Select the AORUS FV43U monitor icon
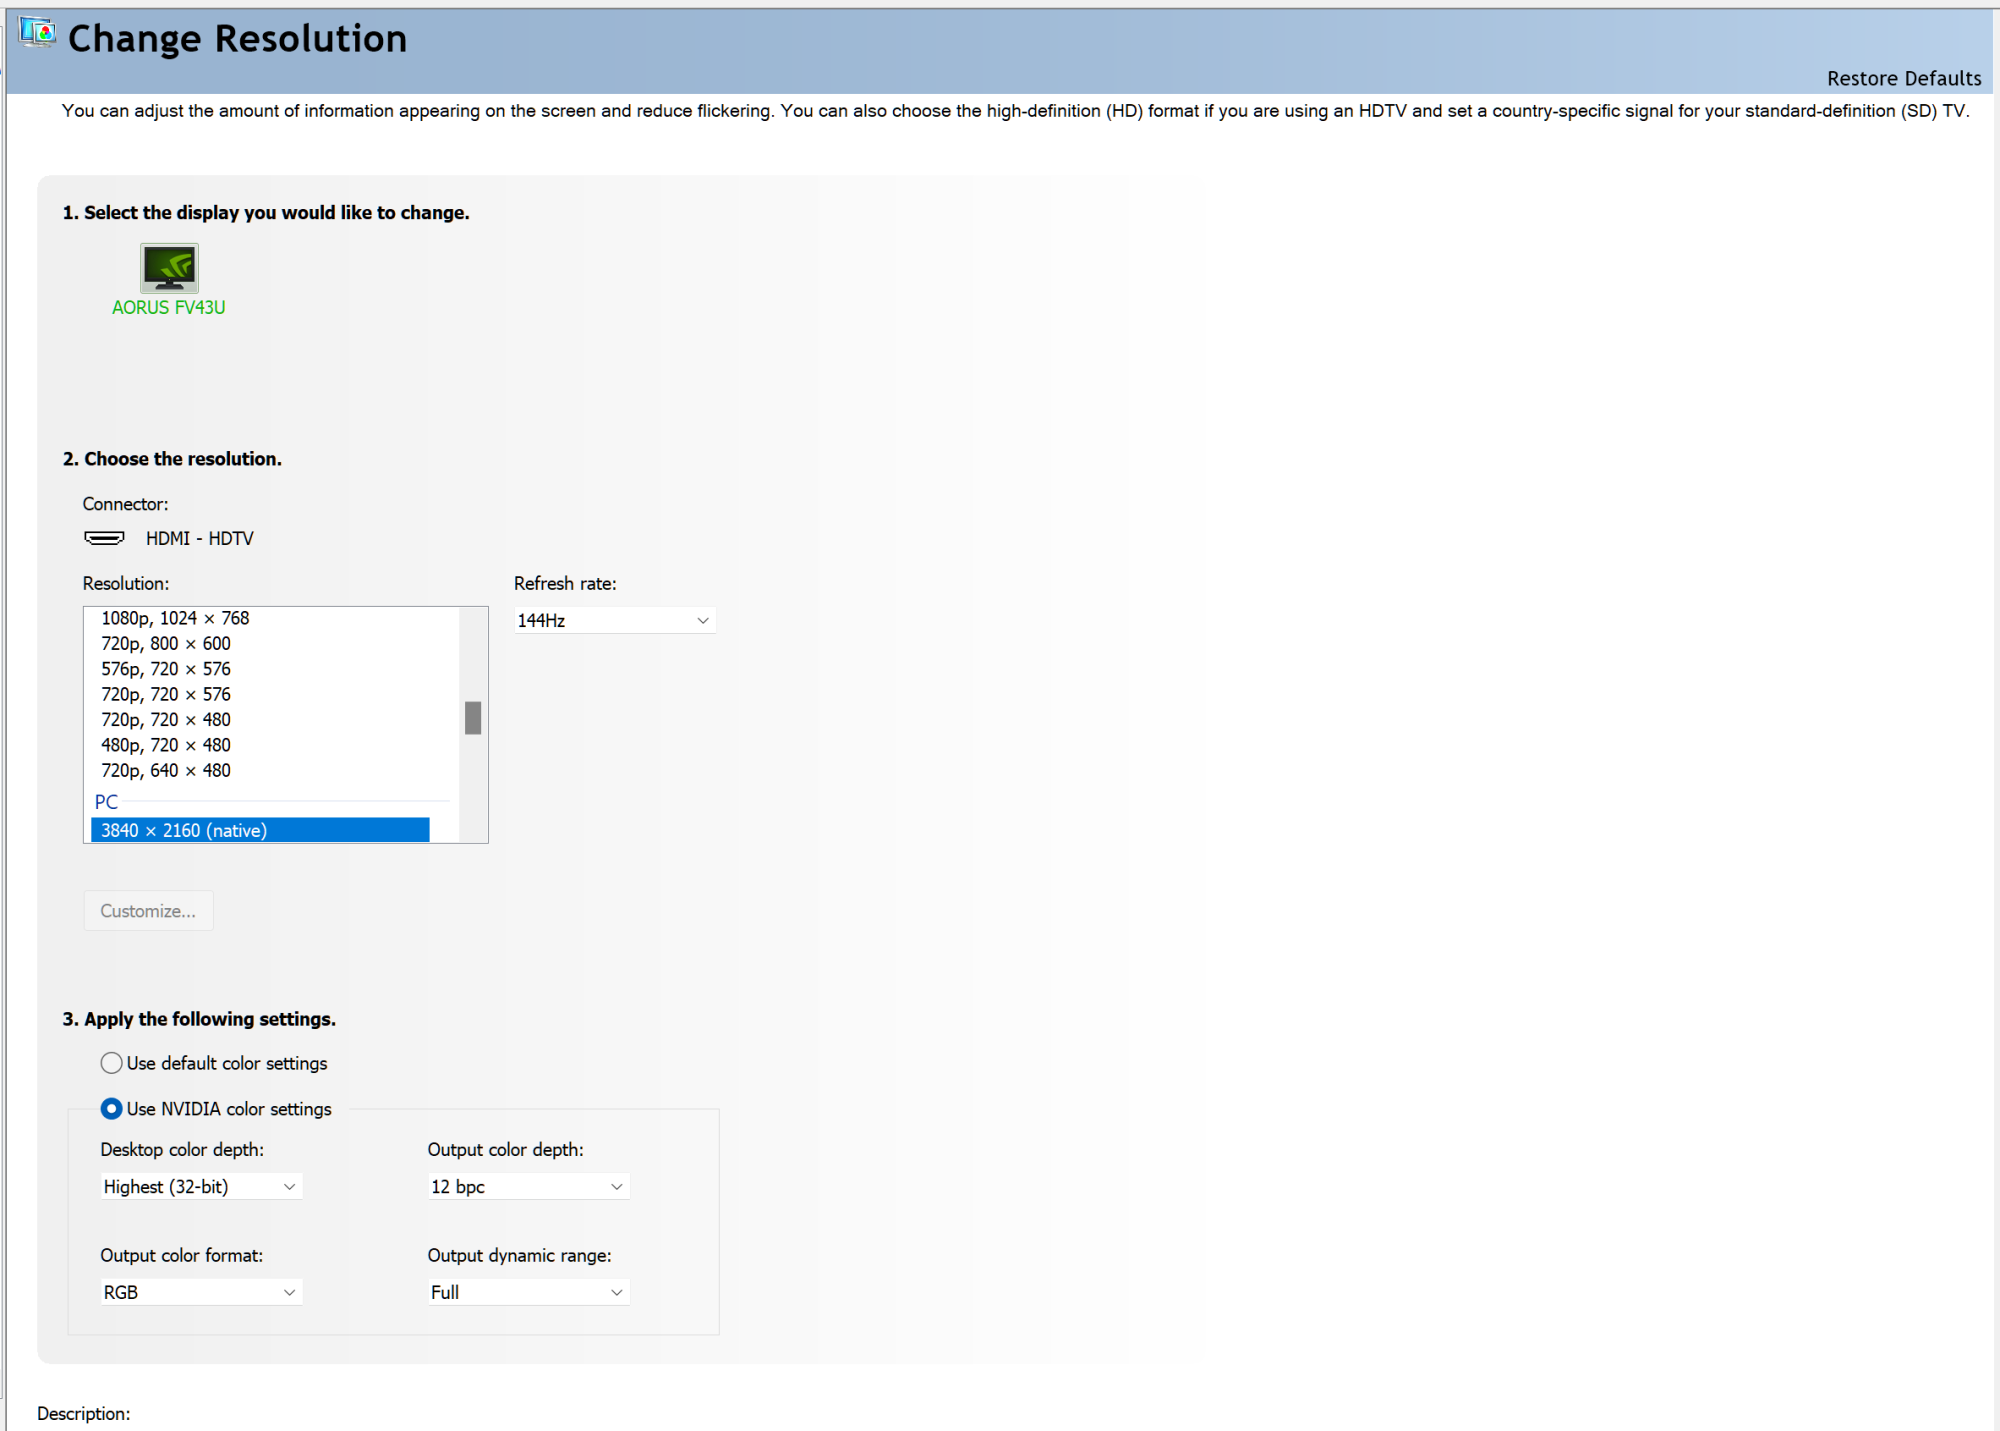This screenshot has height=1431, width=2000. click(169, 268)
